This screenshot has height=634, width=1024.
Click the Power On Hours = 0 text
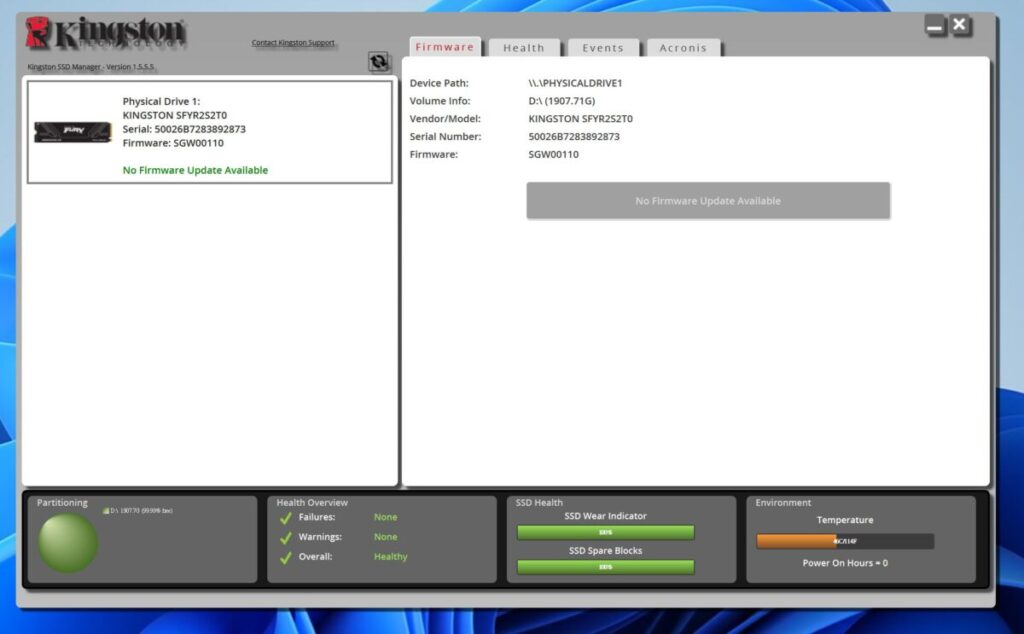tap(845, 563)
